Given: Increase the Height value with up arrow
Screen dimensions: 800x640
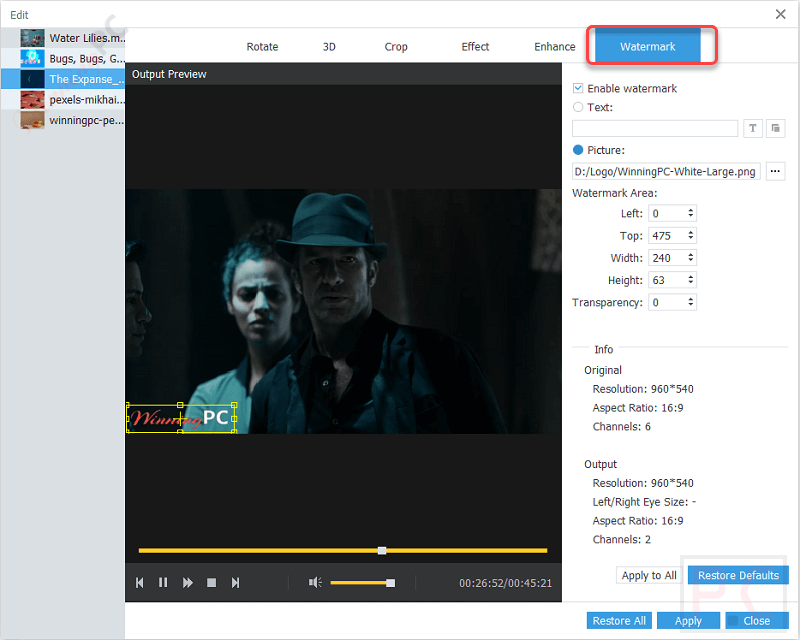Looking at the screenshot, I should click(690, 277).
